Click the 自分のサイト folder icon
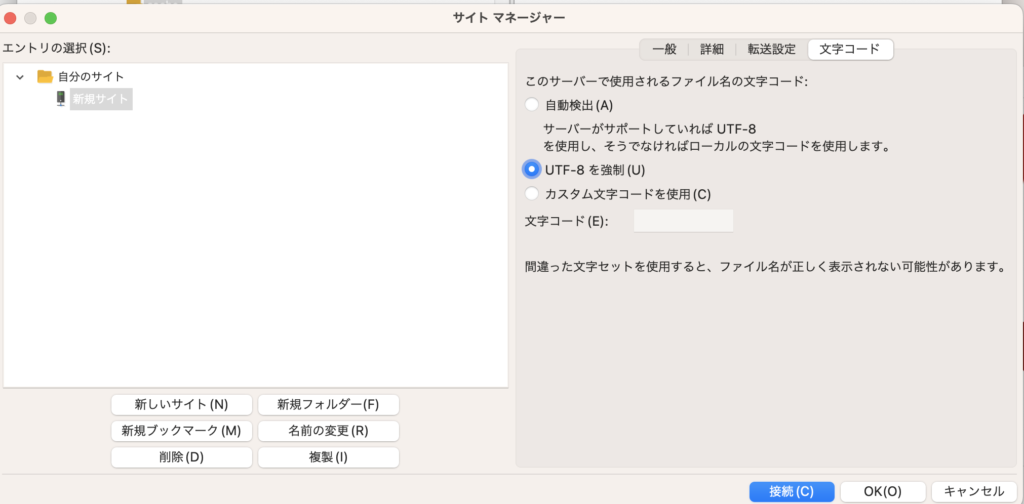The image size is (1024, 504). [45, 77]
